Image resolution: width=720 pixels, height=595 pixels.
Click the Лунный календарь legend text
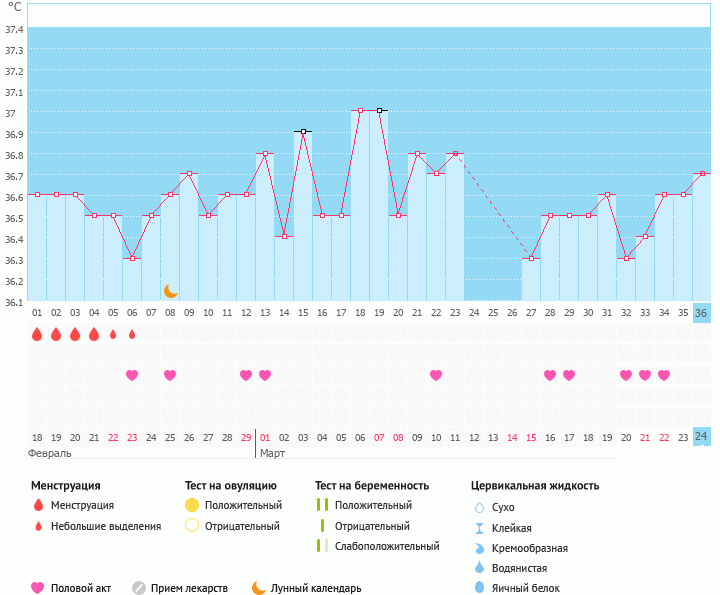tap(315, 588)
